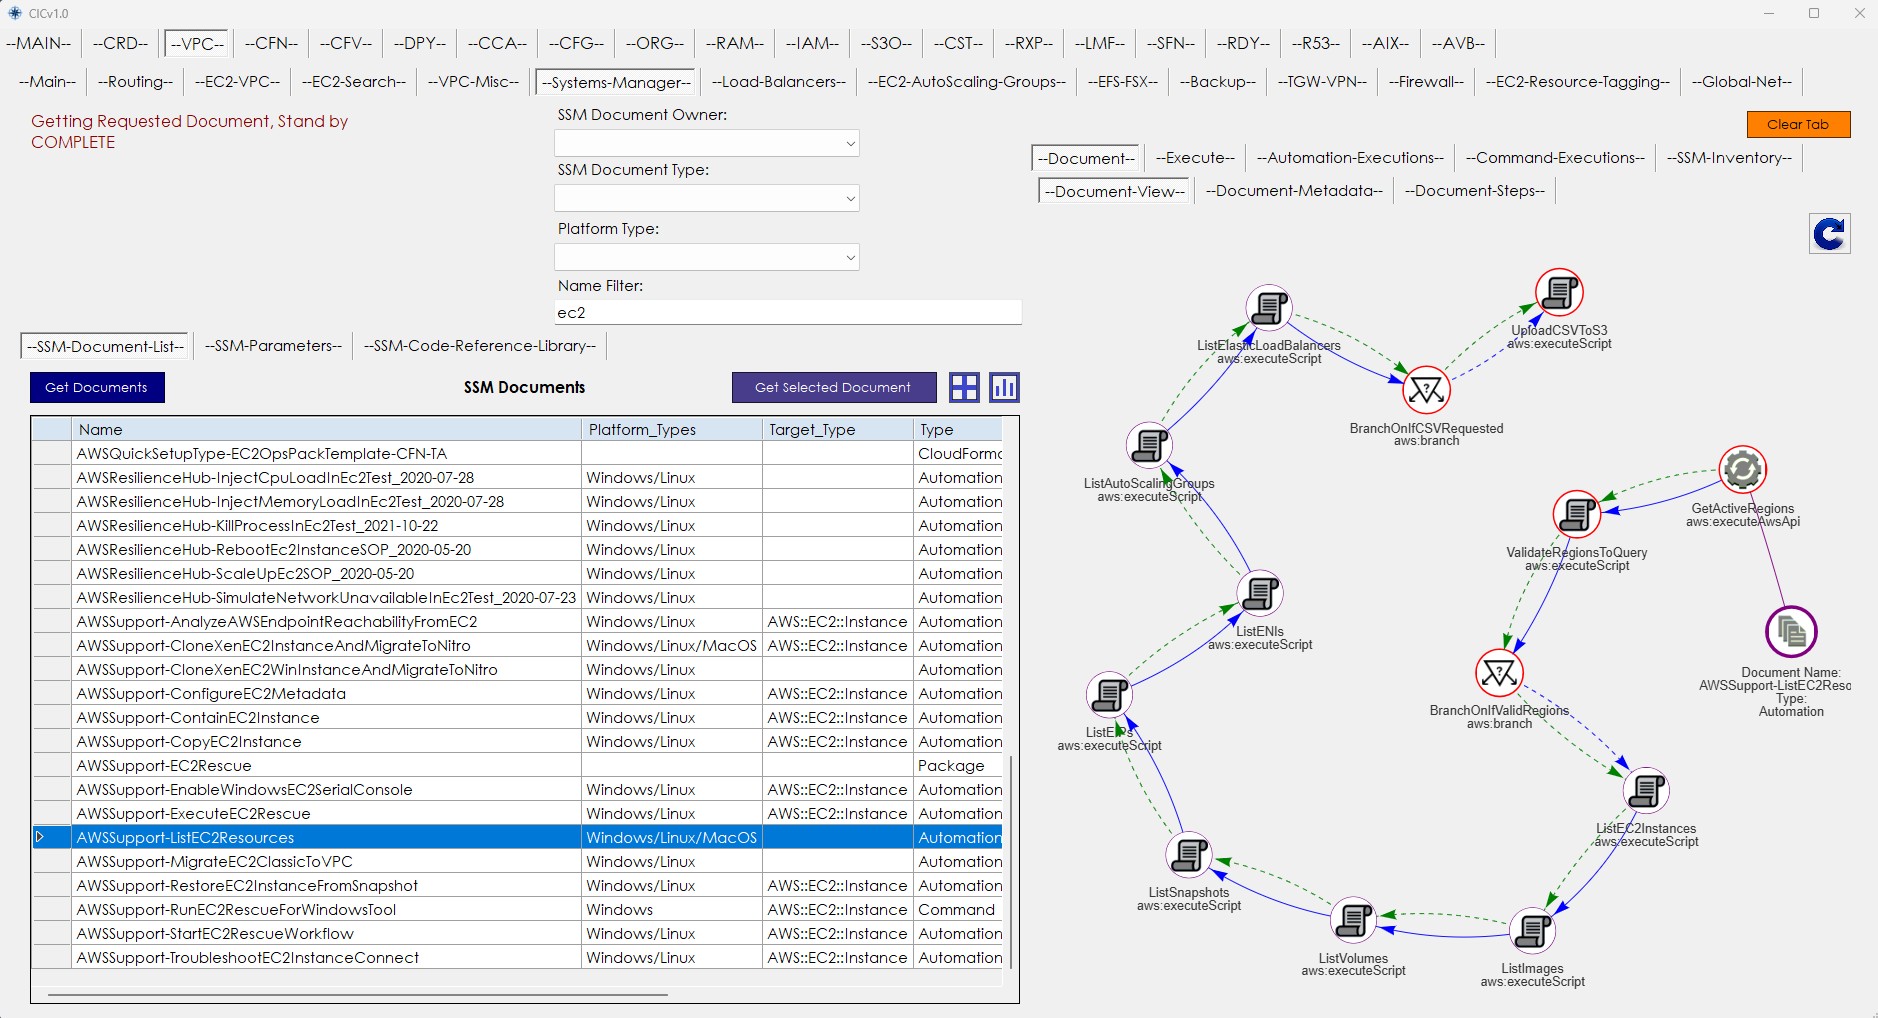1878x1018 pixels.
Task: Click the Get Selected Document button
Action: tap(833, 388)
